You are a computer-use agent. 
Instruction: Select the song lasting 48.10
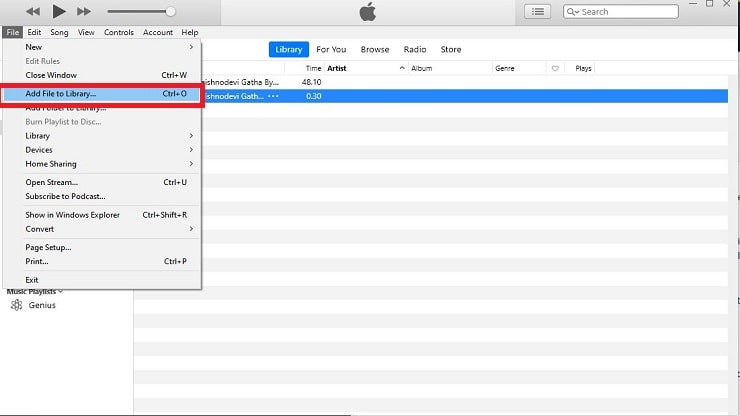465,82
